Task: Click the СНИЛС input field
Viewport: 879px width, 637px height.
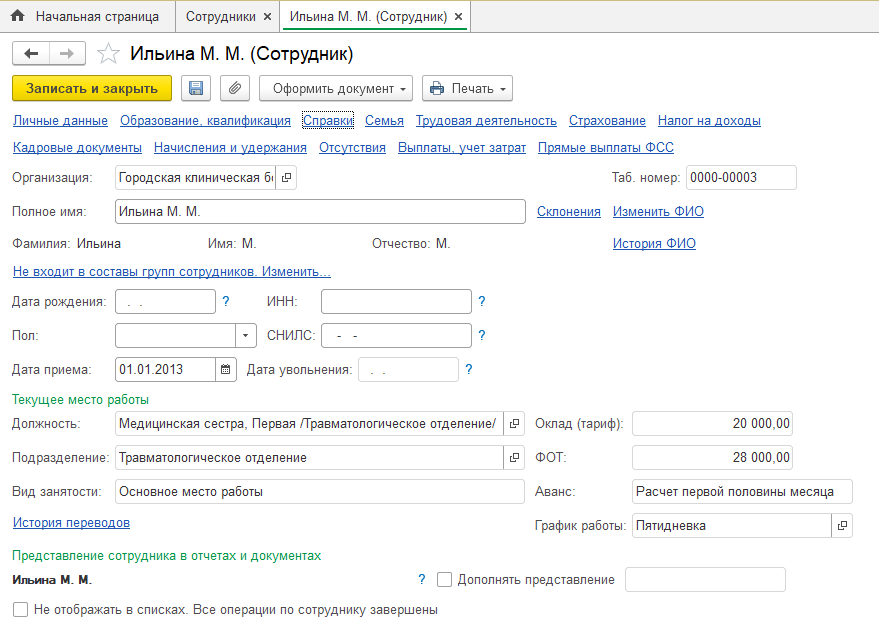Action: click(x=396, y=335)
